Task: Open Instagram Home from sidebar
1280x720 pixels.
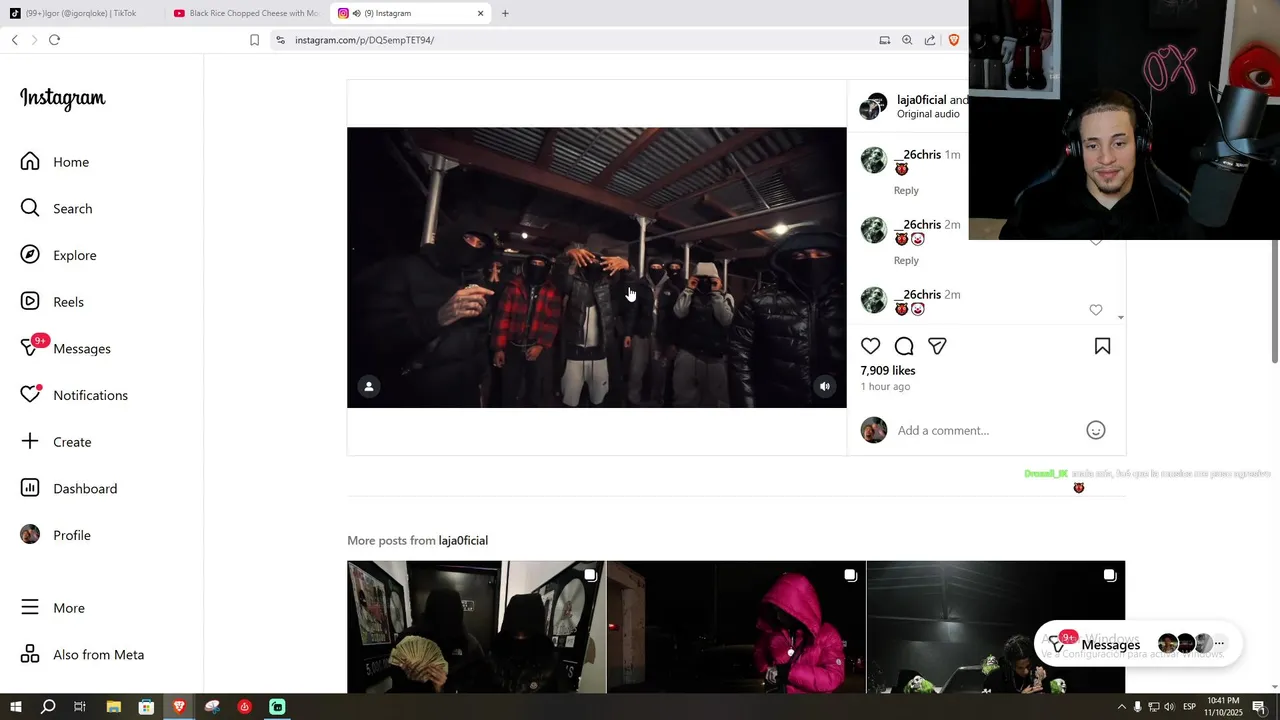Action: 55,162
